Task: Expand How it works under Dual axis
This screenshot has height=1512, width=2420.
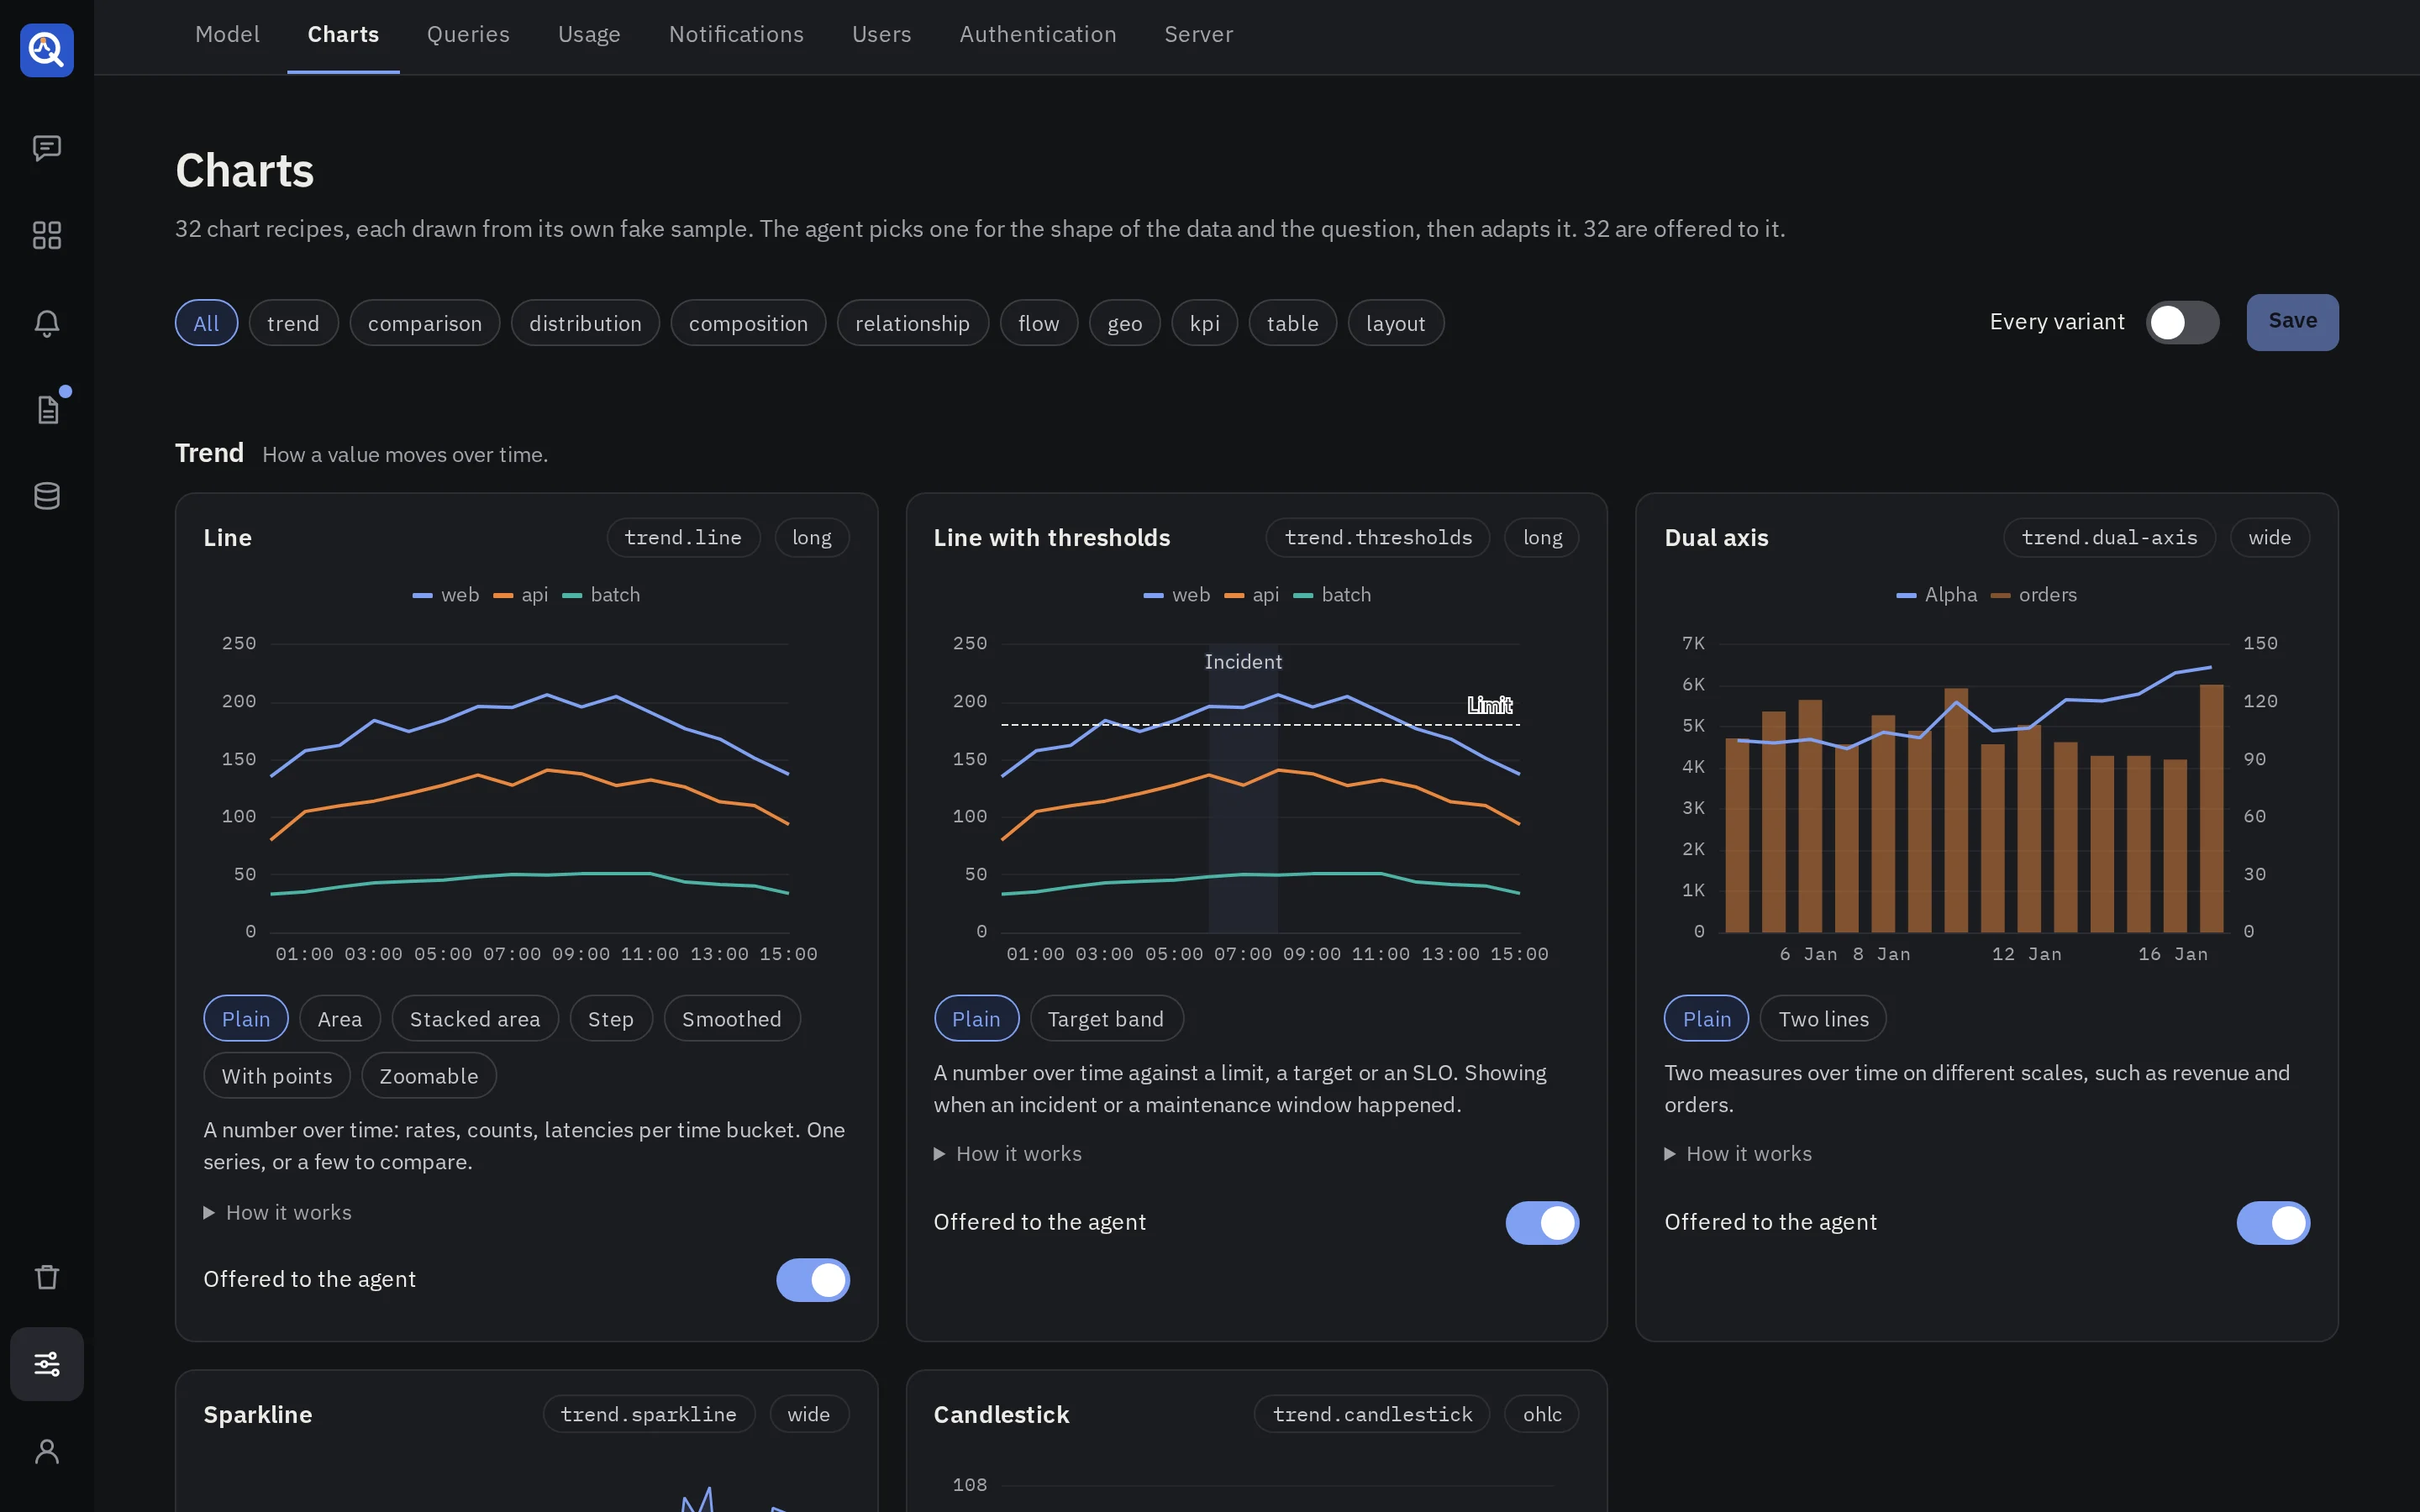Action: 1738,1154
